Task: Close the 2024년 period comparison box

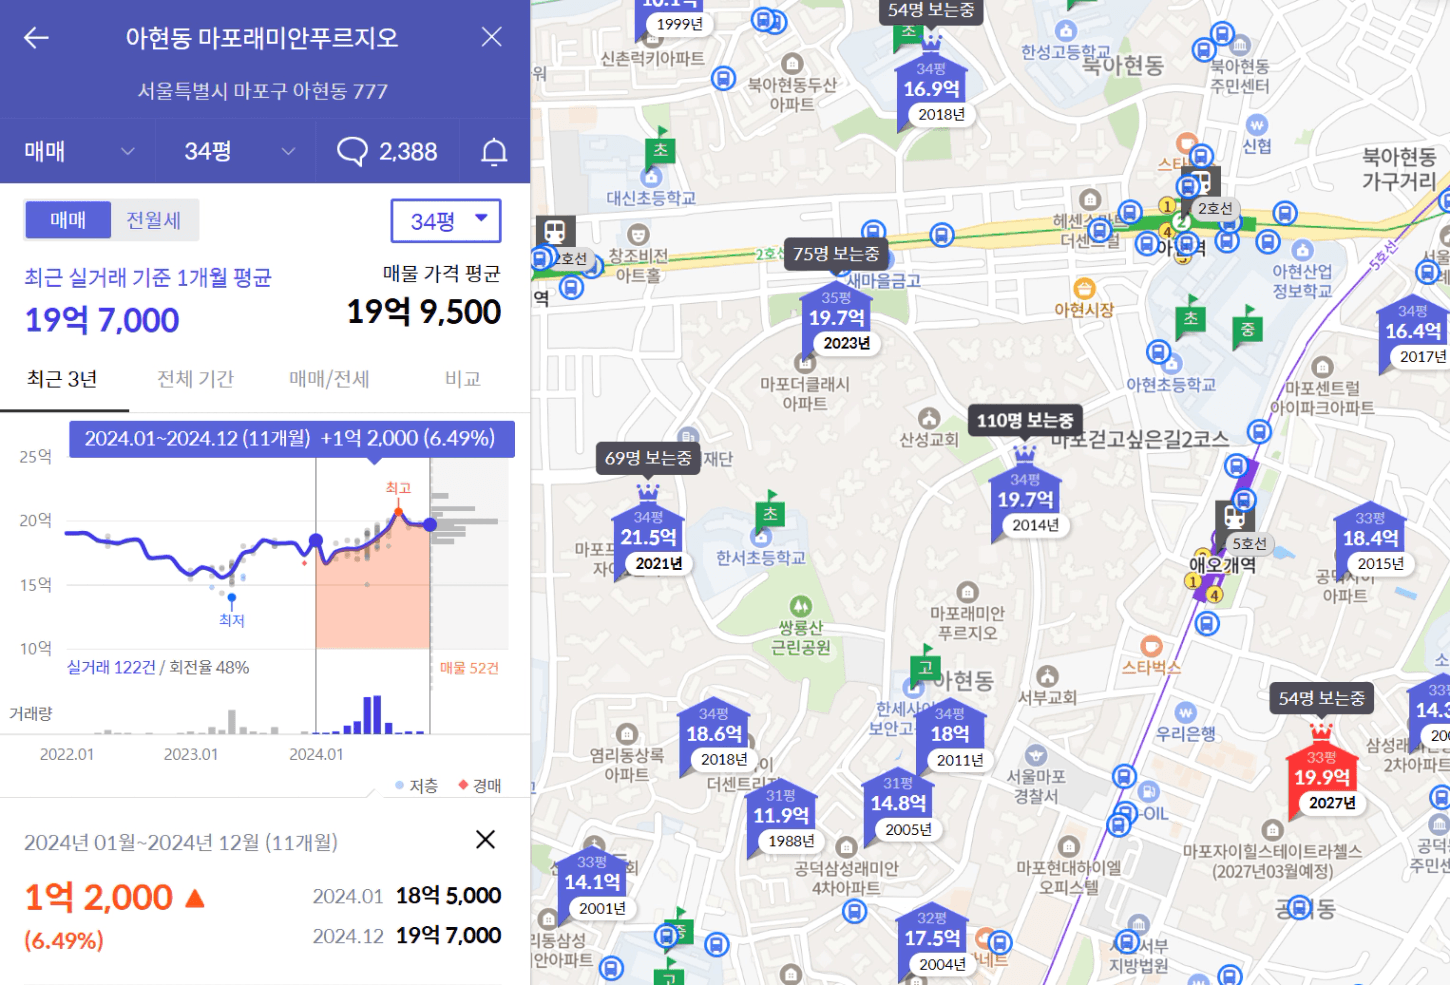Action: pyautogui.click(x=485, y=839)
